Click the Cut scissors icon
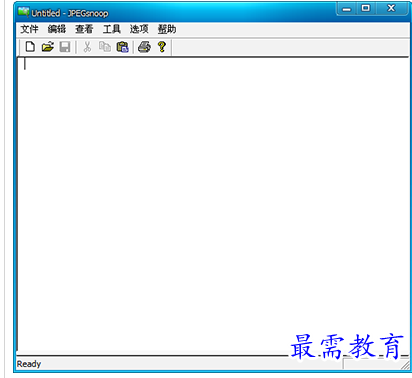This screenshot has height=378, width=412. click(87, 47)
